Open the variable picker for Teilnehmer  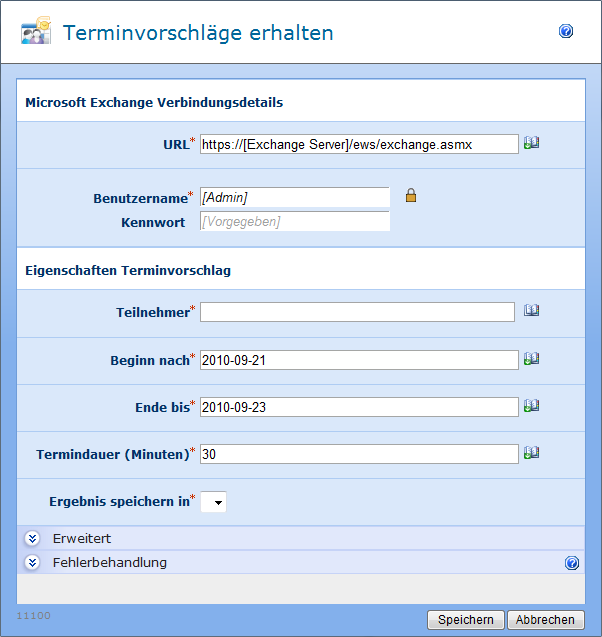point(531,312)
